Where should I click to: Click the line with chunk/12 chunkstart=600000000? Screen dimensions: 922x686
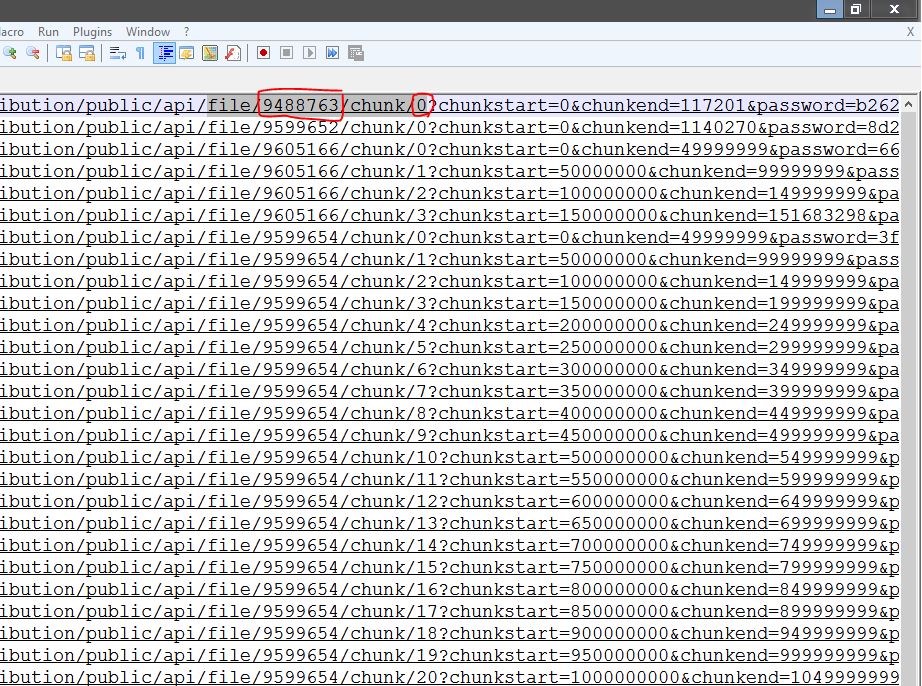tap(450, 501)
